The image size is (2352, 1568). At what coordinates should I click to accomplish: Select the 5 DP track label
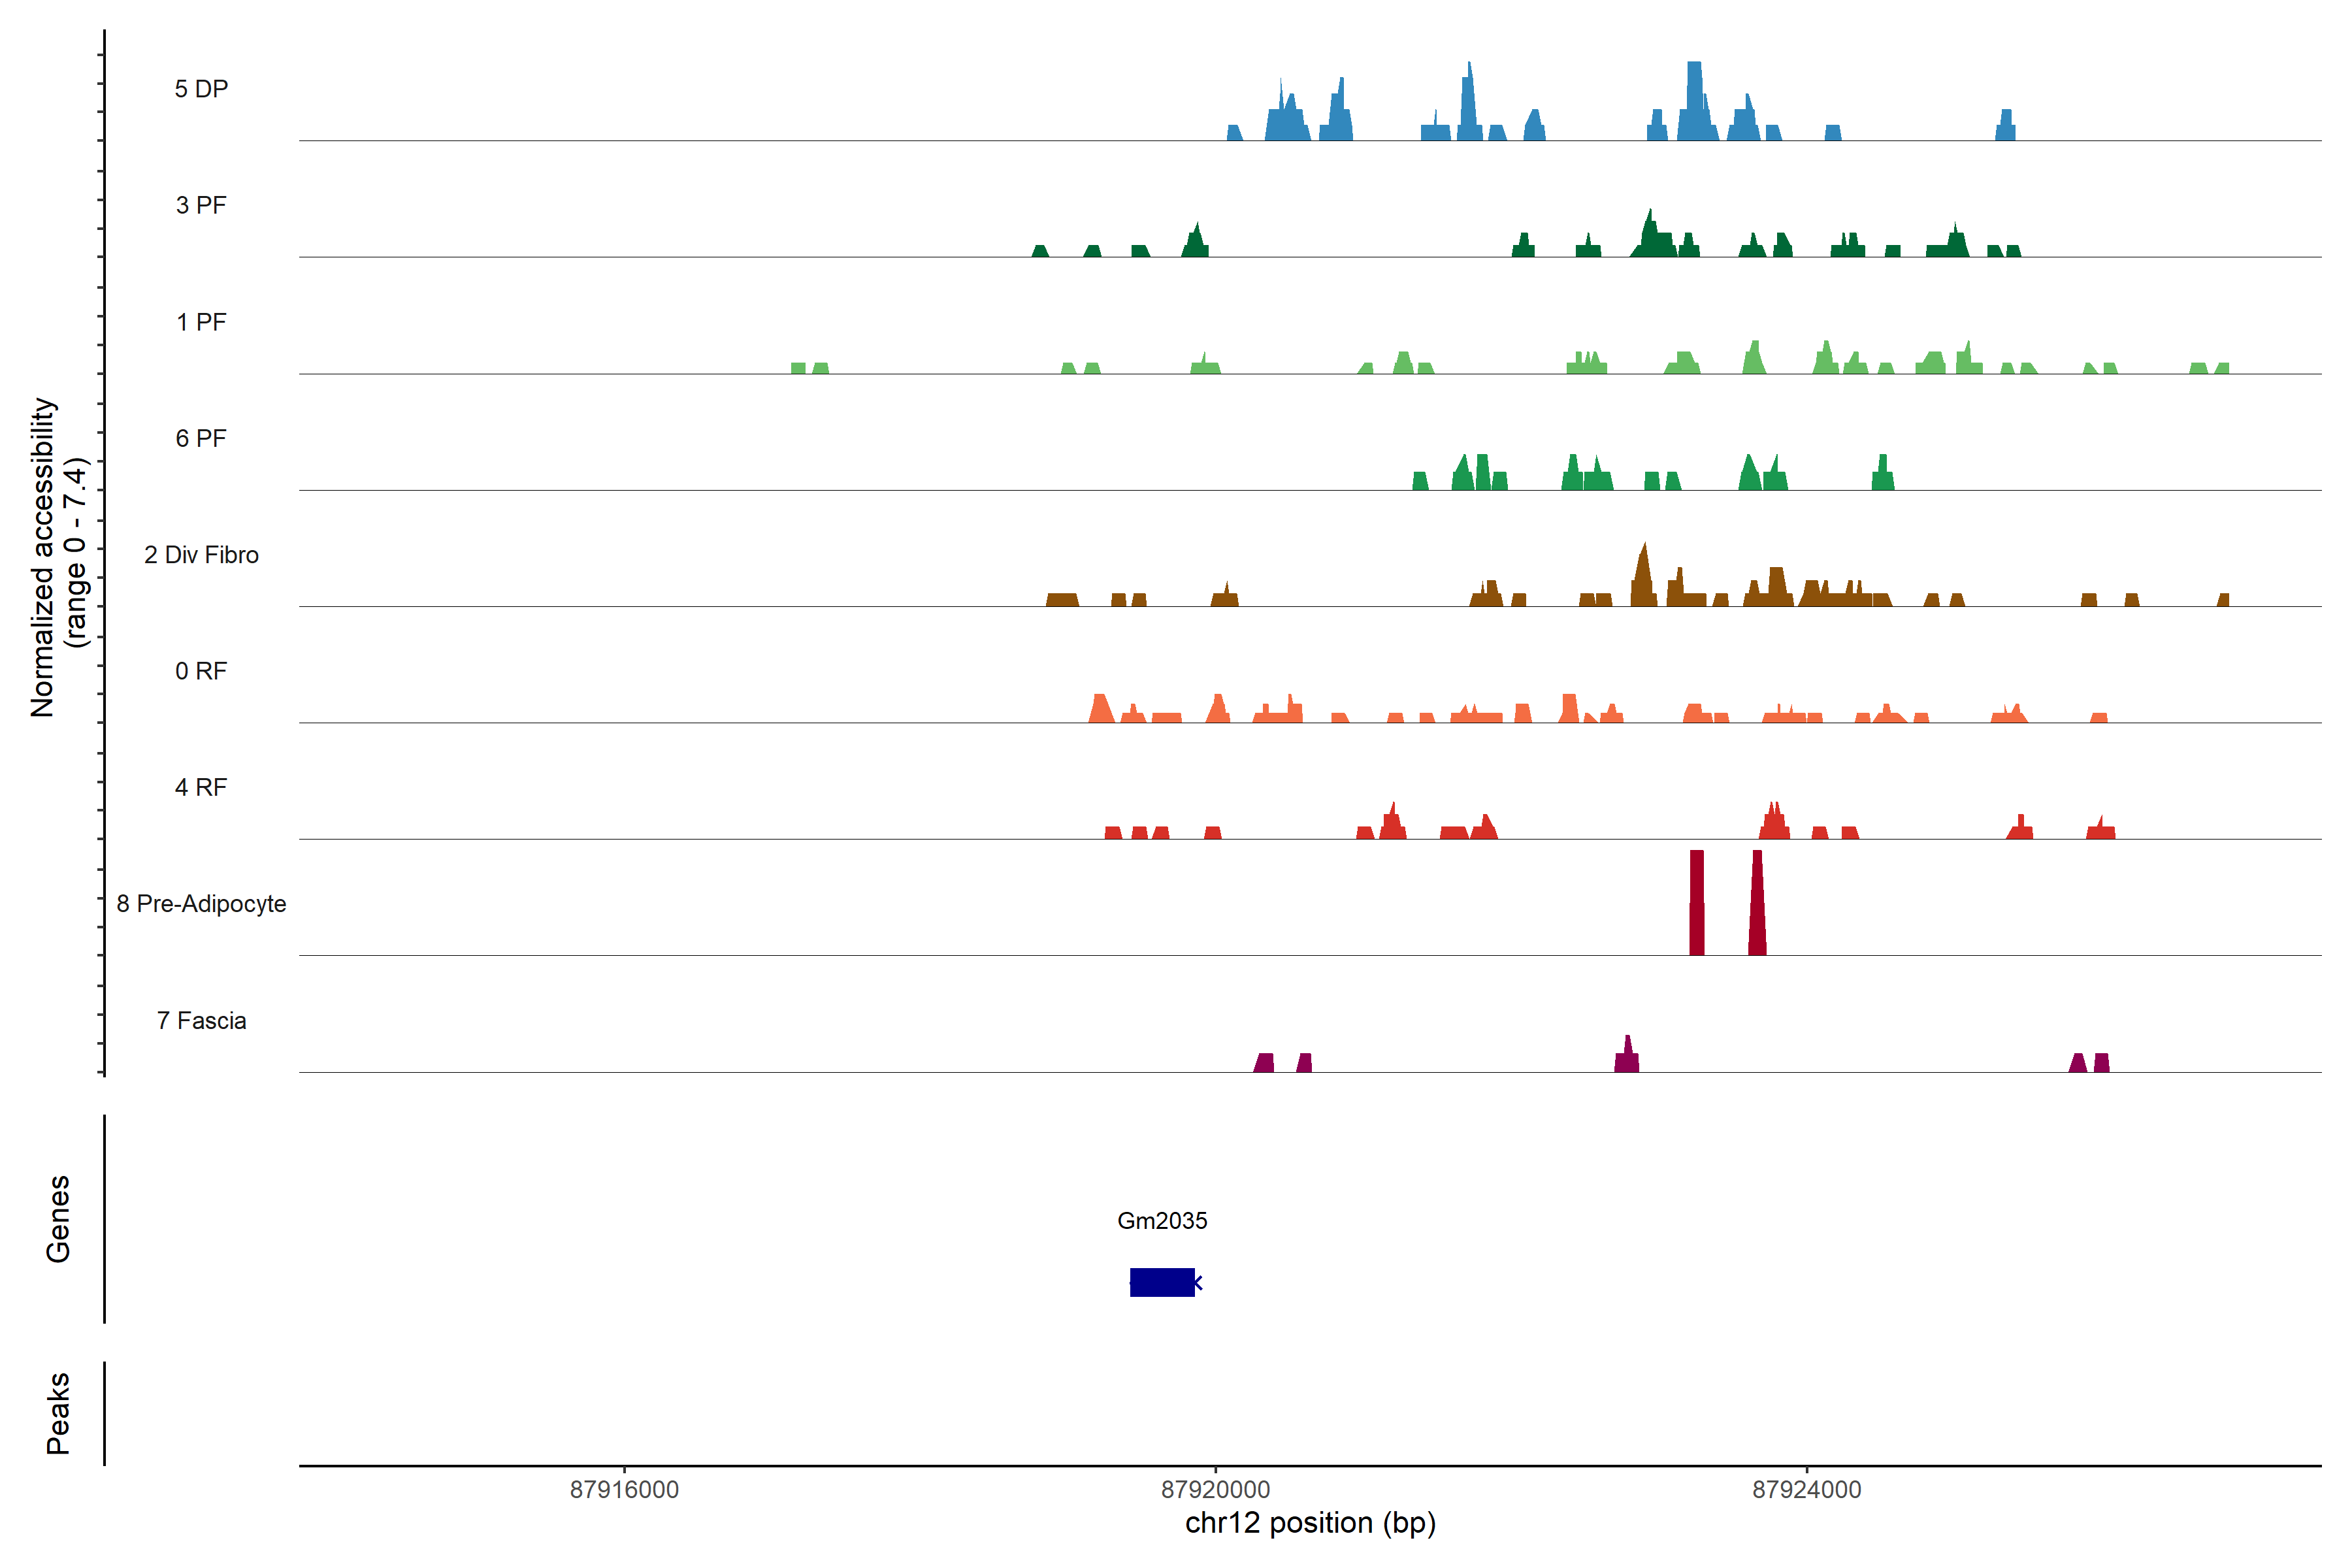(x=201, y=89)
